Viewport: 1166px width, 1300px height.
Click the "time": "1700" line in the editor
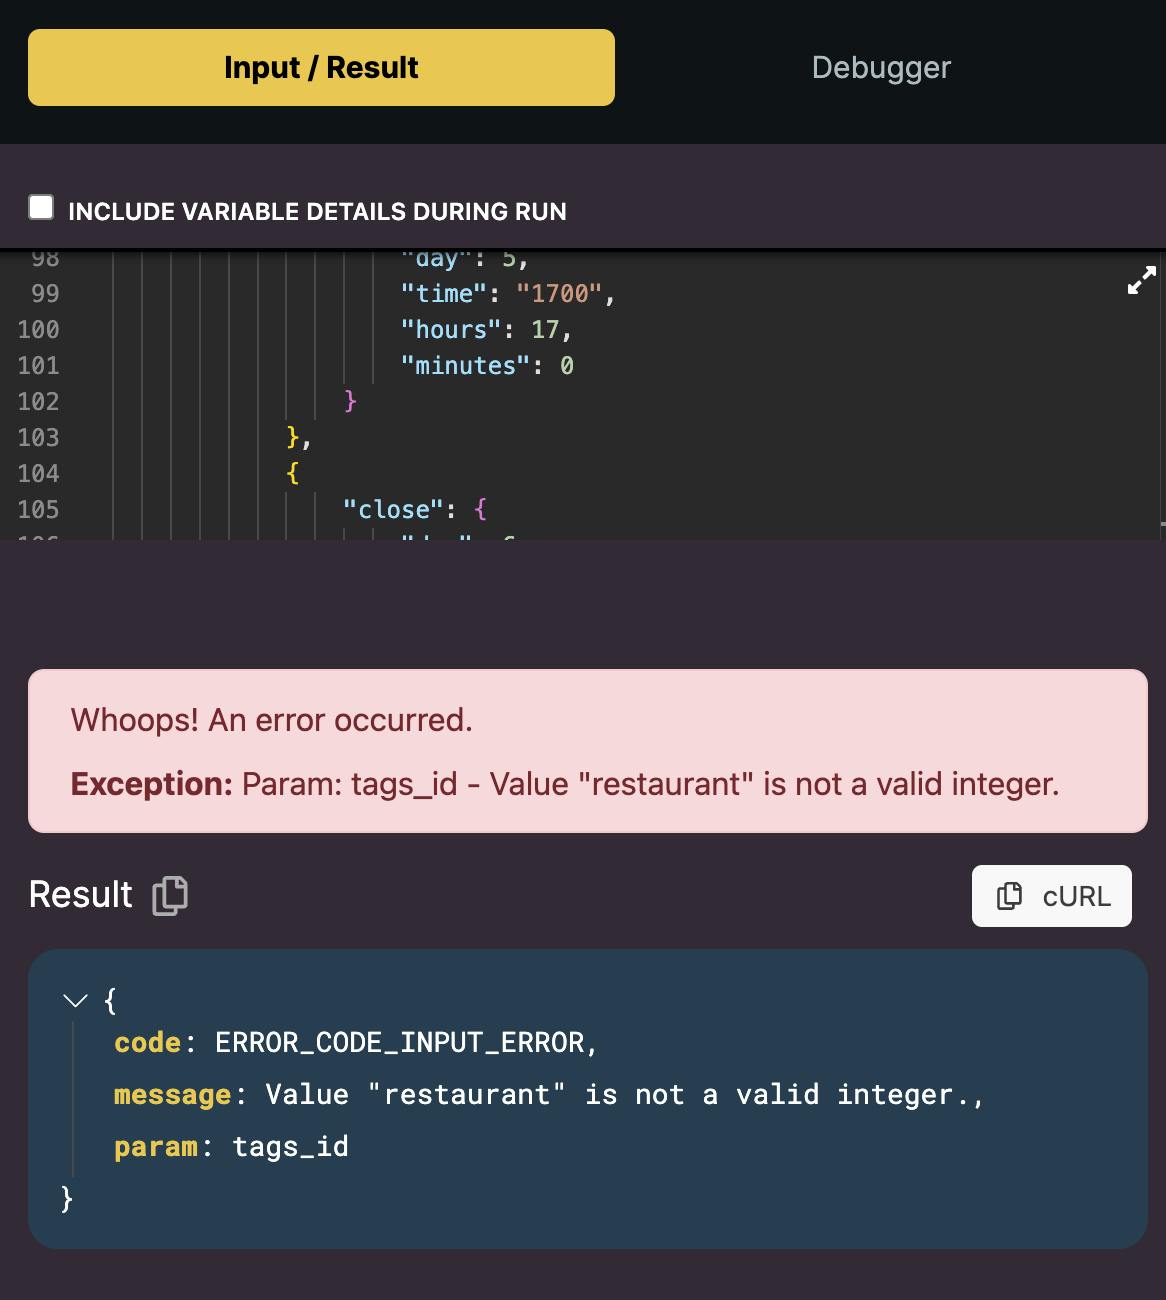click(508, 293)
